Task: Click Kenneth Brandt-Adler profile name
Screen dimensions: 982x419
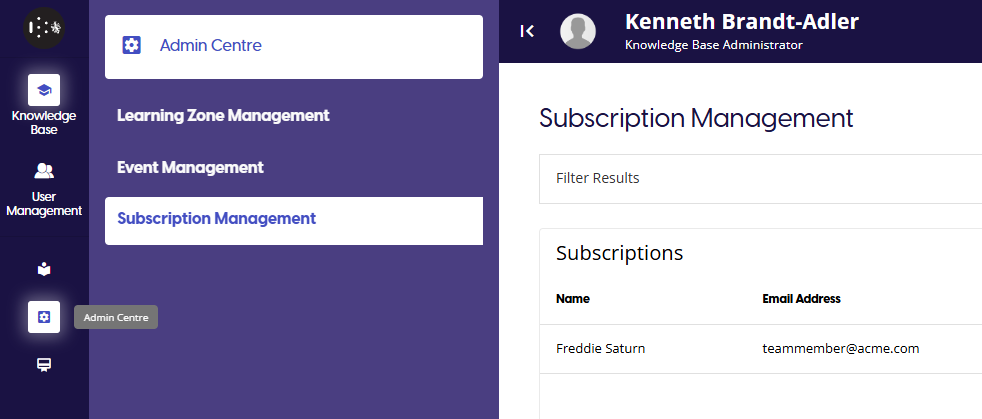Action: point(741,22)
